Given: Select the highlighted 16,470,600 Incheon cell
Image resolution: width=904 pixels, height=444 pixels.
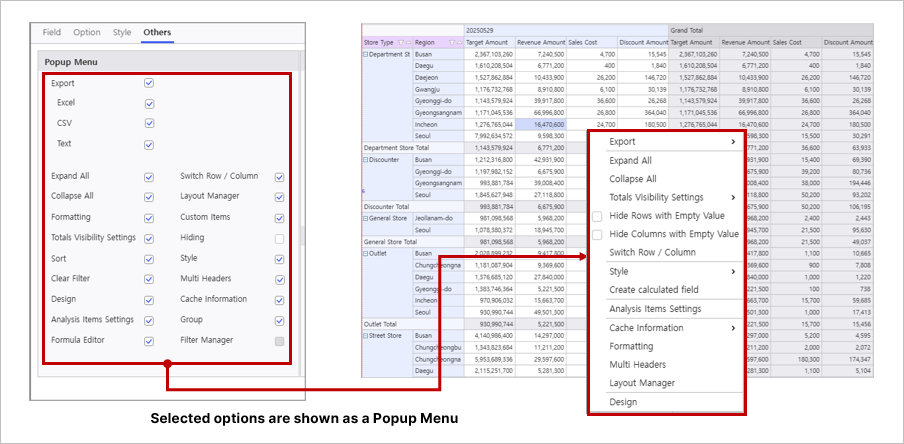Looking at the screenshot, I should pyautogui.click(x=541, y=124).
